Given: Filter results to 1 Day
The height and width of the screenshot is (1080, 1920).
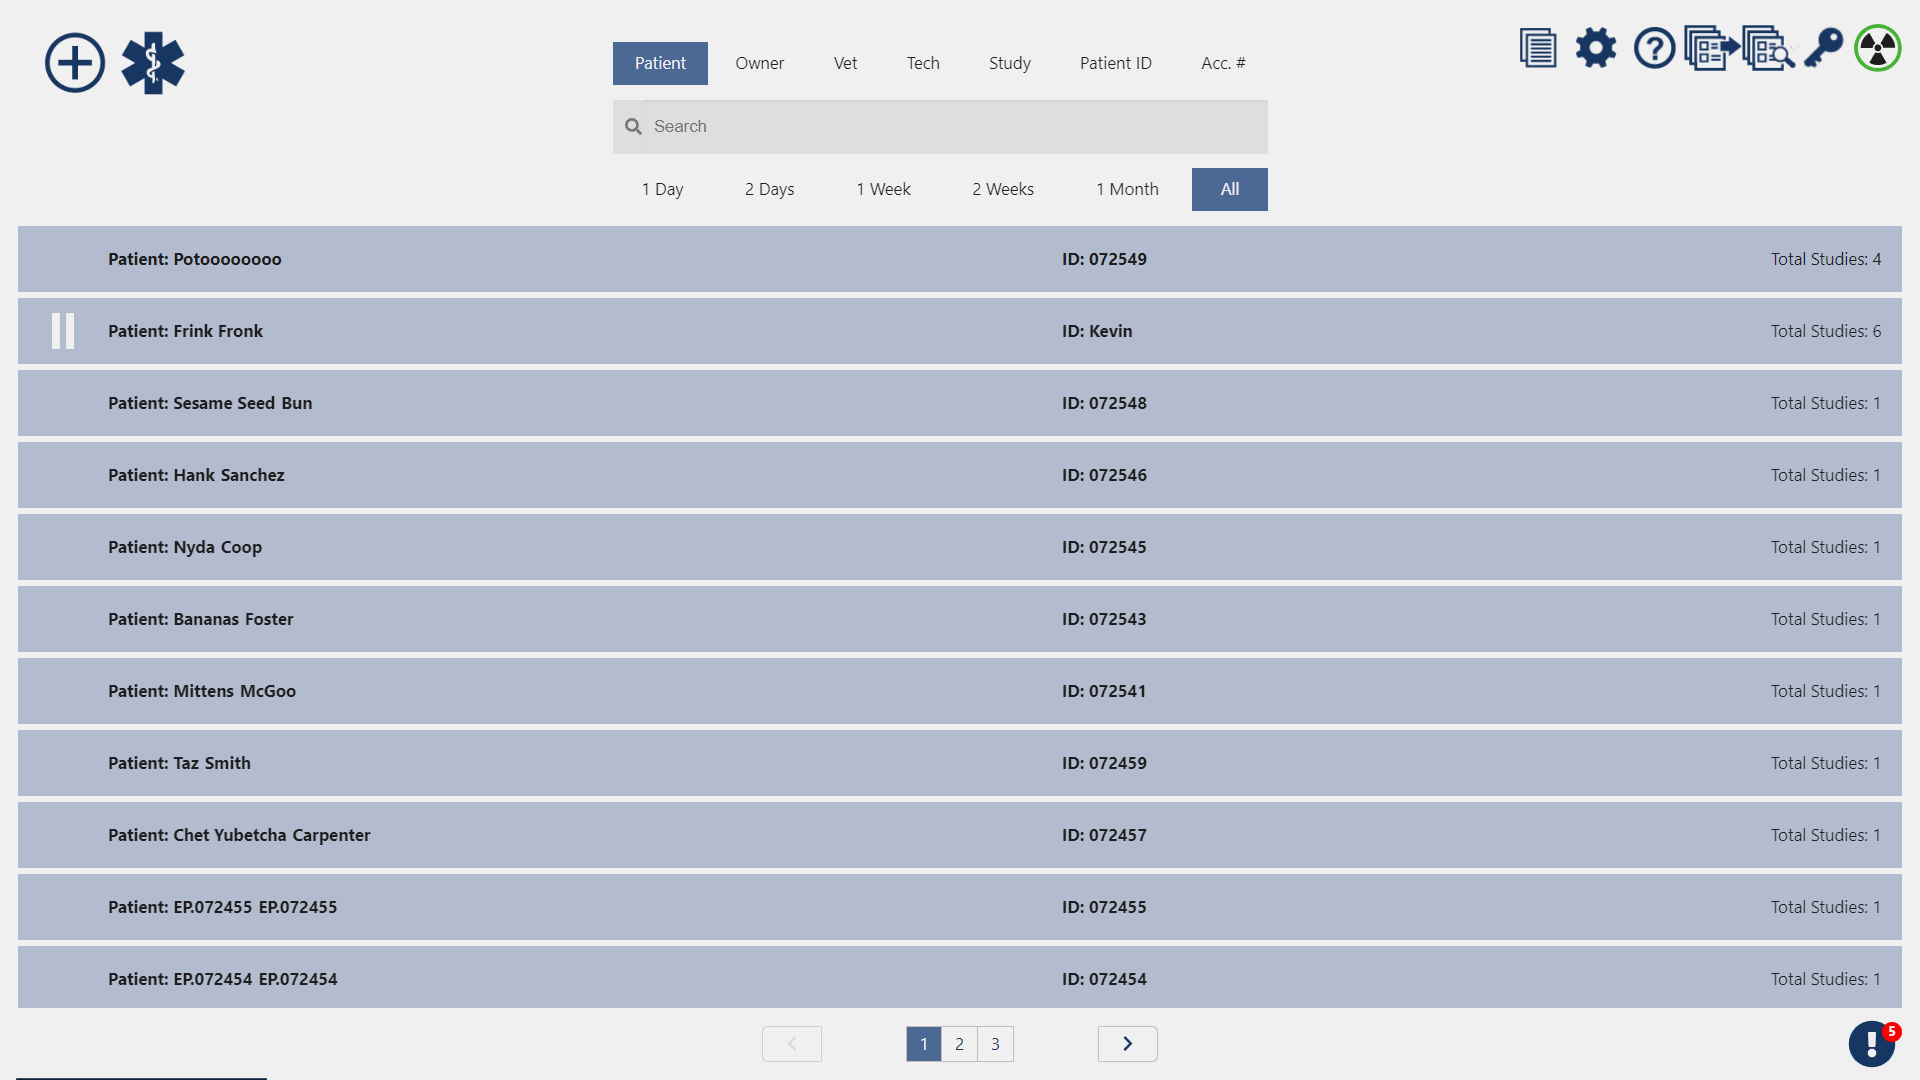Looking at the screenshot, I should pos(663,189).
